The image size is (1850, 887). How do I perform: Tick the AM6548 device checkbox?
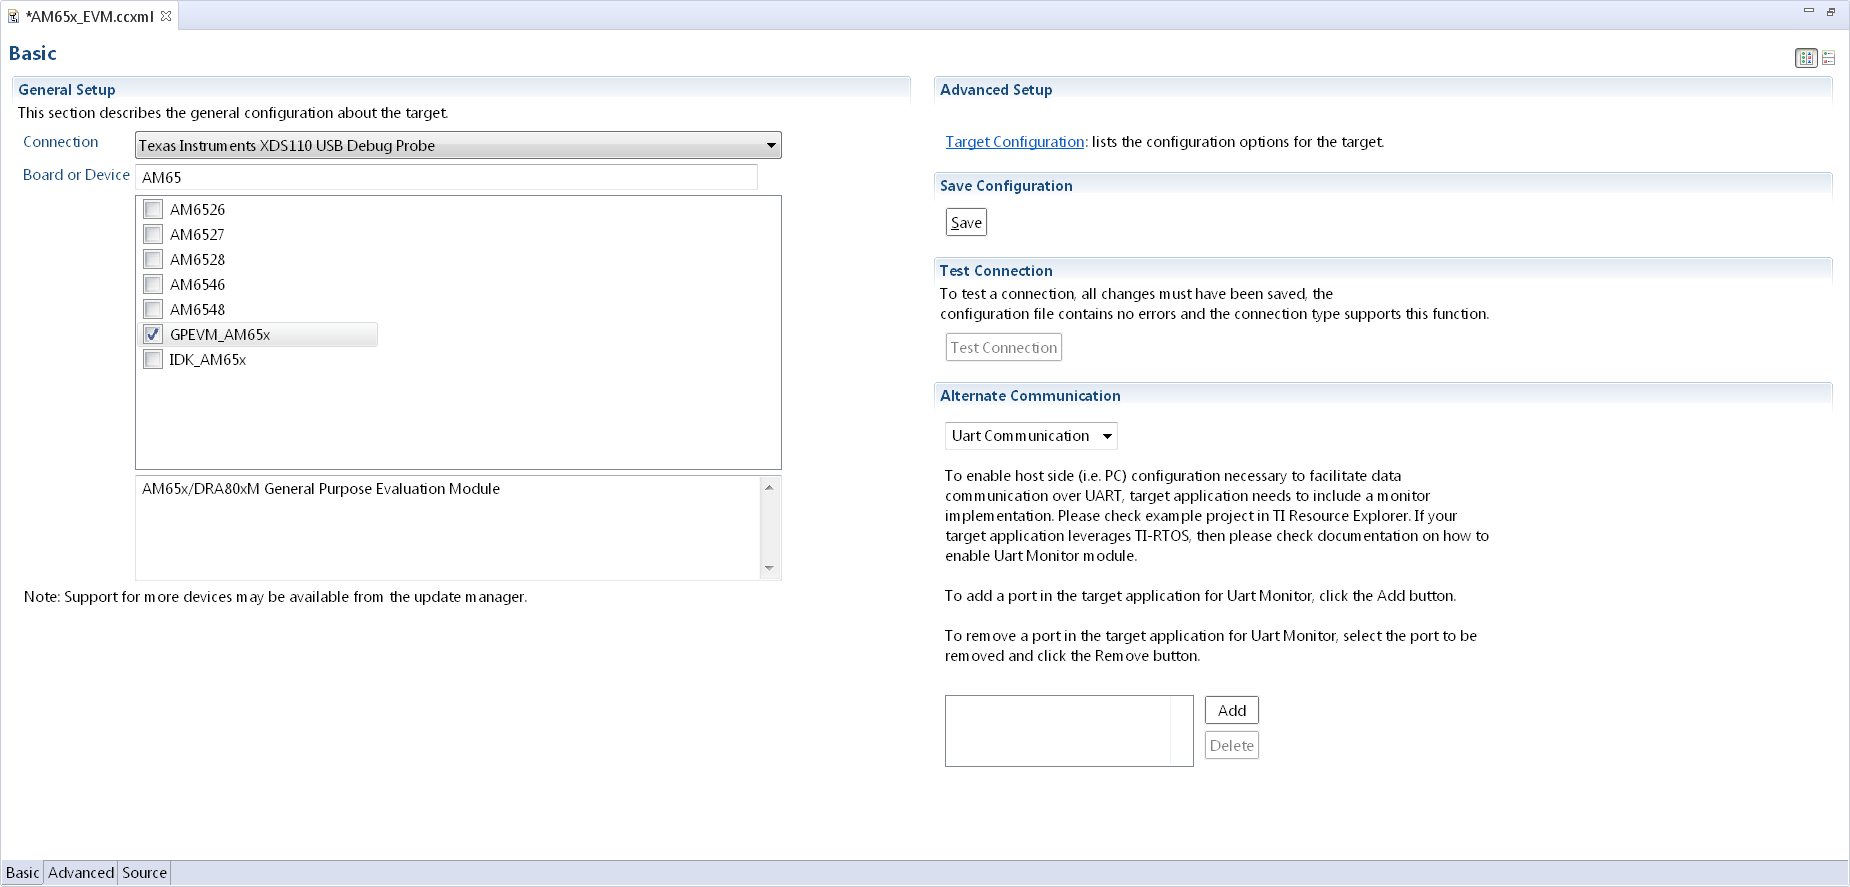[153, 310]
